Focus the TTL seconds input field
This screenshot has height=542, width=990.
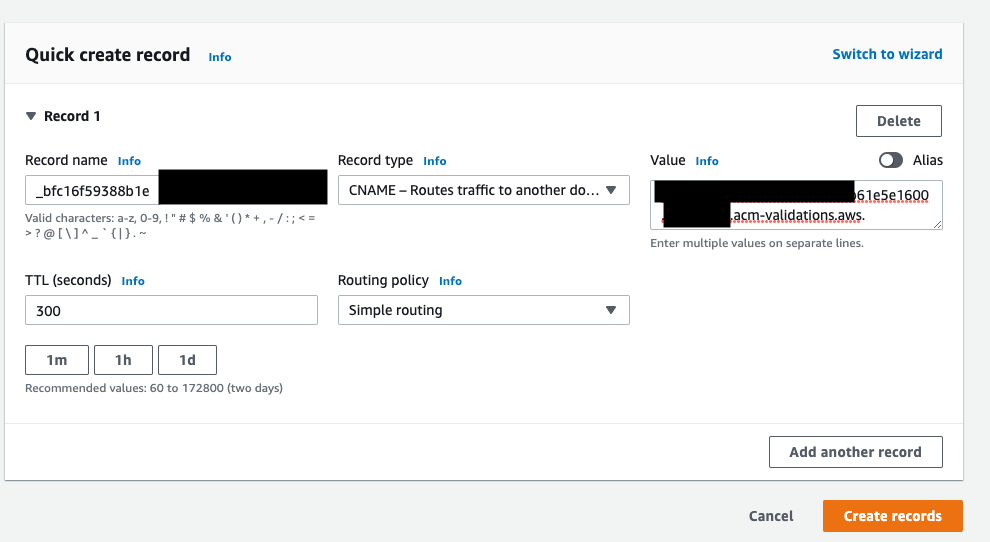171,310
